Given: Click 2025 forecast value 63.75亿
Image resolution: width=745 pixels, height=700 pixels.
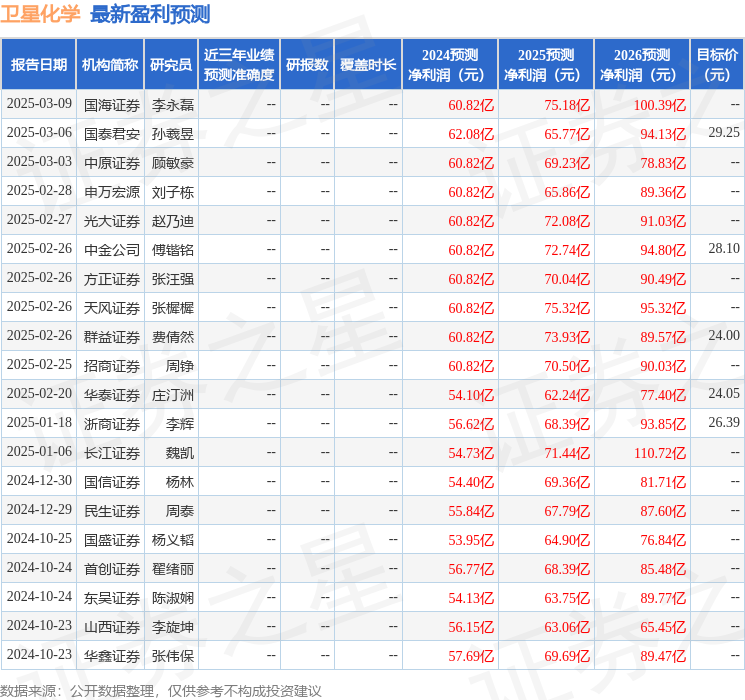Looking at the screenshot, I should coord(567,598).
